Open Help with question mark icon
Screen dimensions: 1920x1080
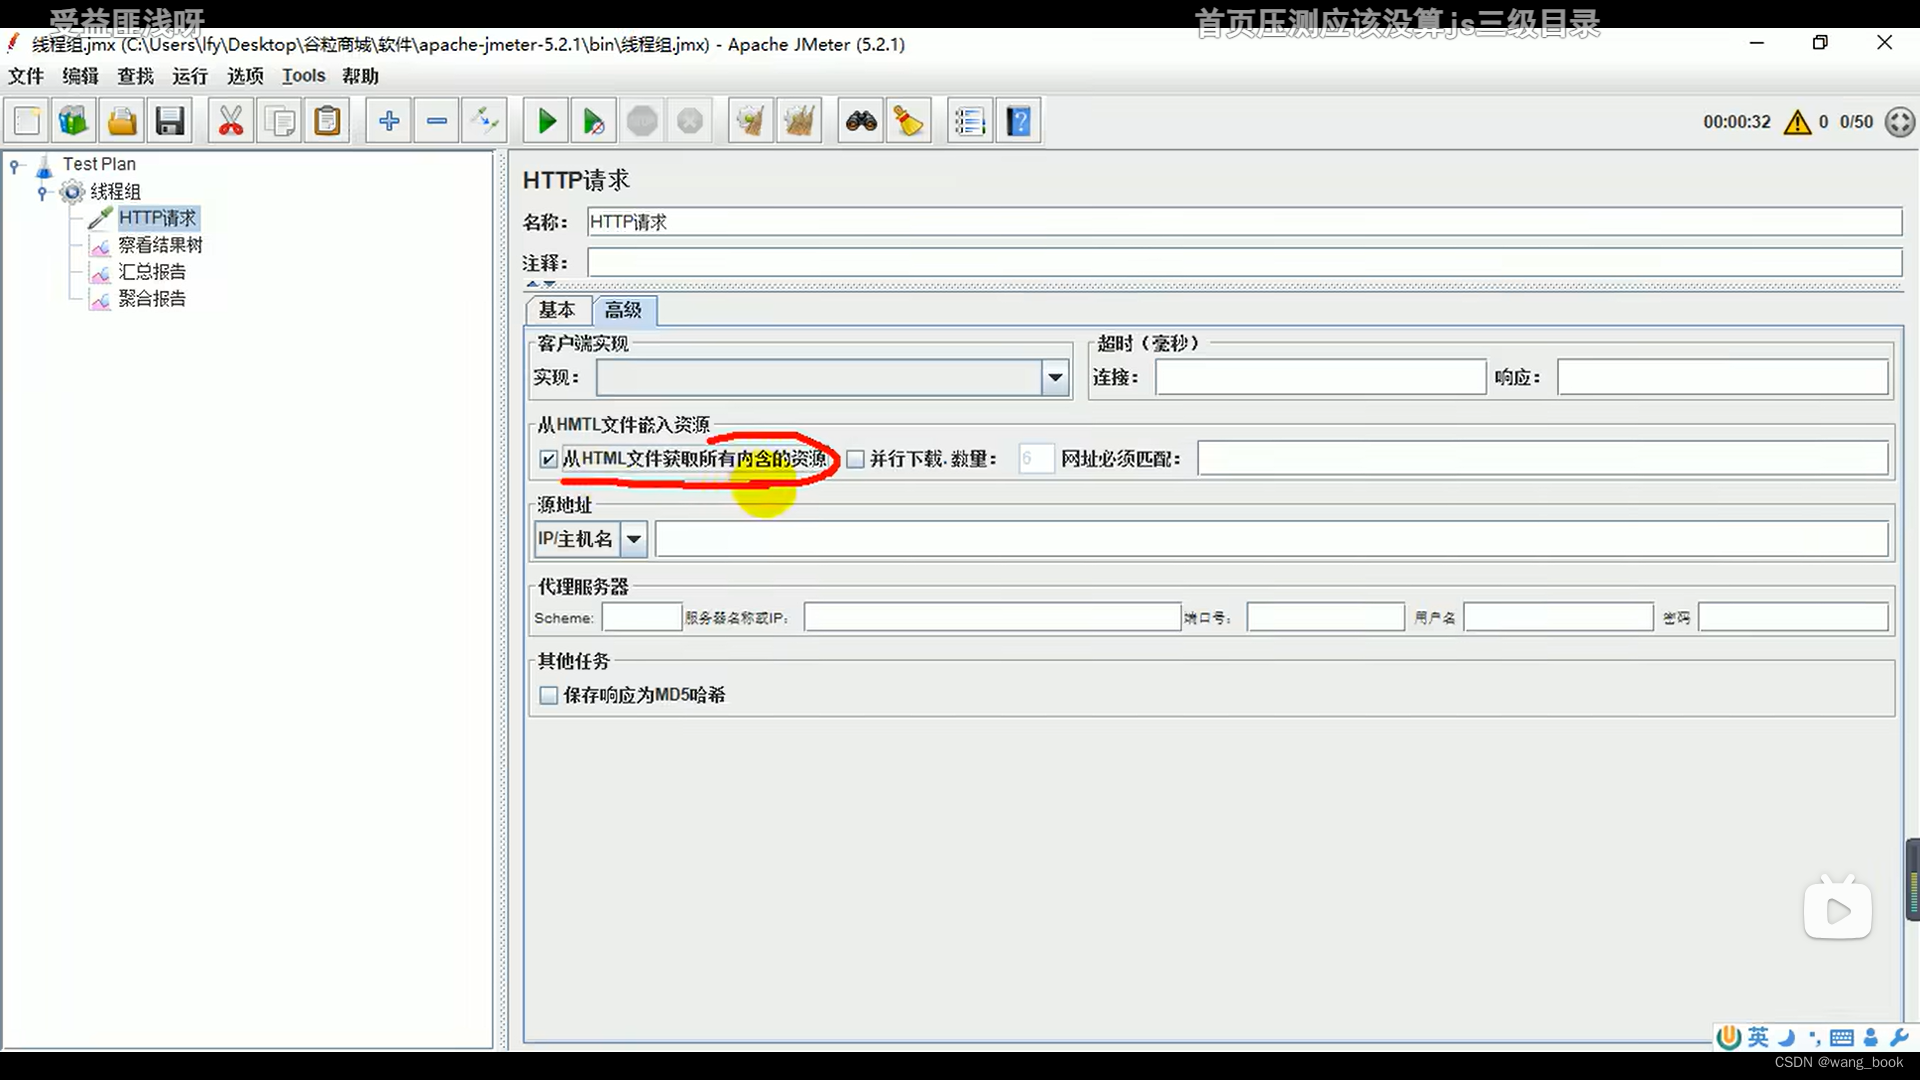click(x=1018, y=121)
